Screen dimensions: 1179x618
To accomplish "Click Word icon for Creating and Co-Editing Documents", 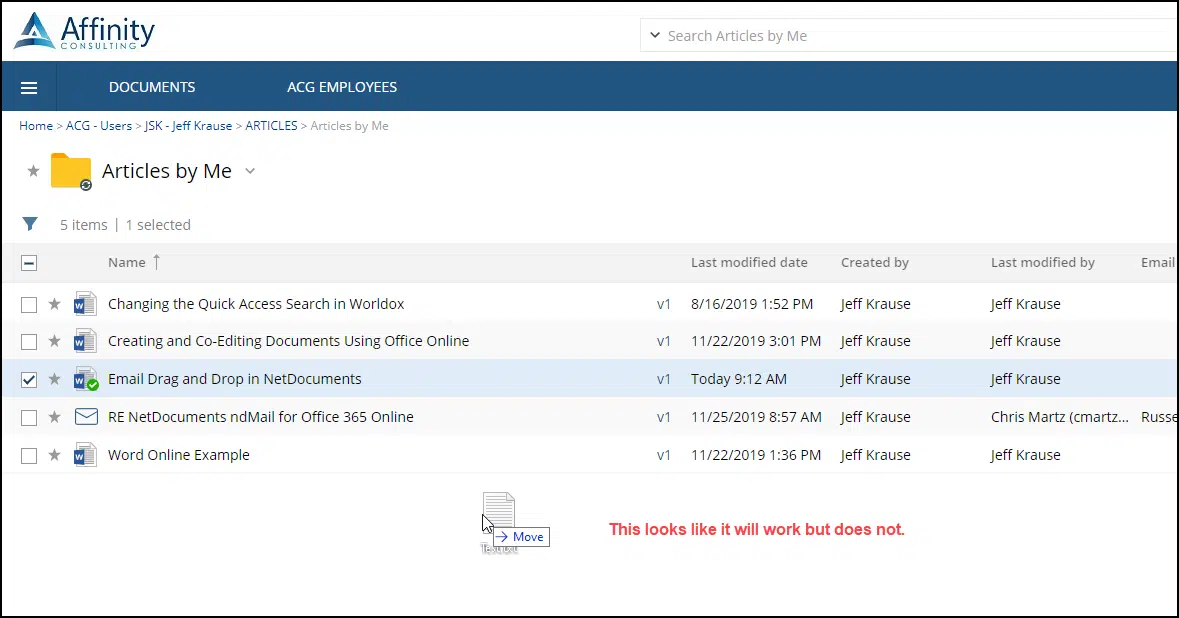I will (x=85, y=341).
